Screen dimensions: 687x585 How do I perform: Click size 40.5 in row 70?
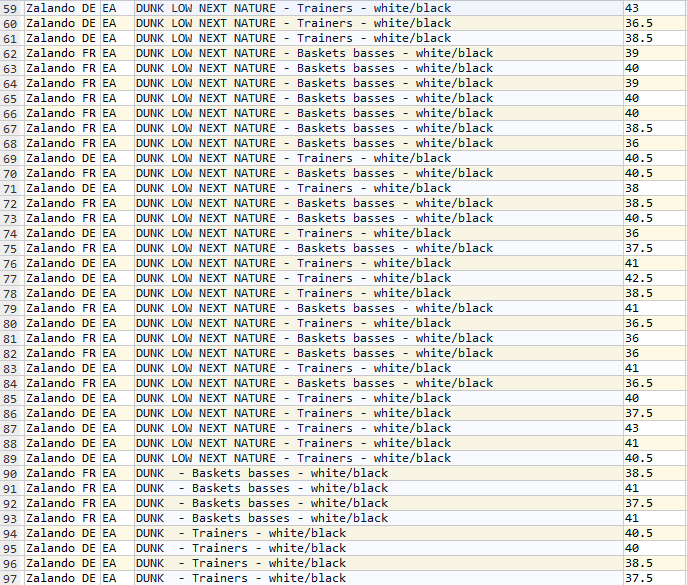coord(655,173)
